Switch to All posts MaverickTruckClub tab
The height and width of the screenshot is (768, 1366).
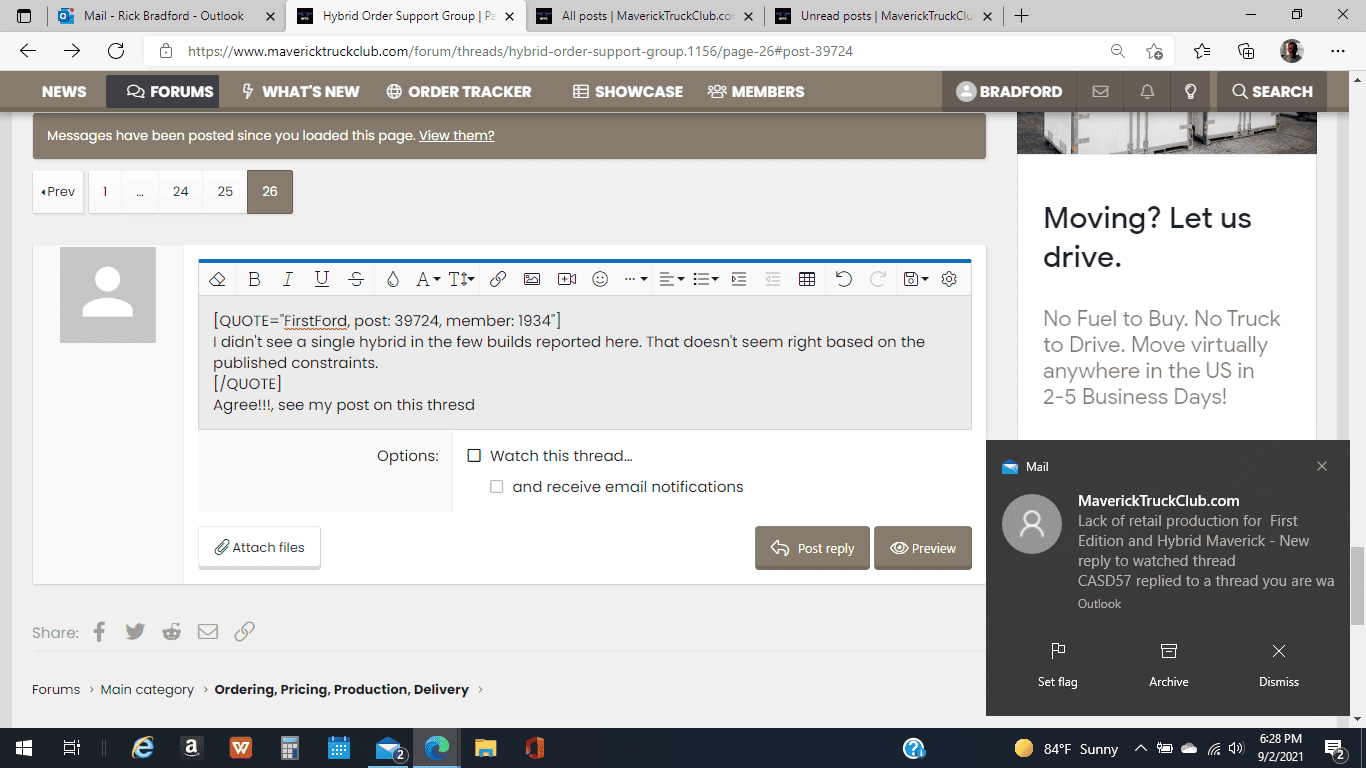pyautogui.click(x=647, y=16)
